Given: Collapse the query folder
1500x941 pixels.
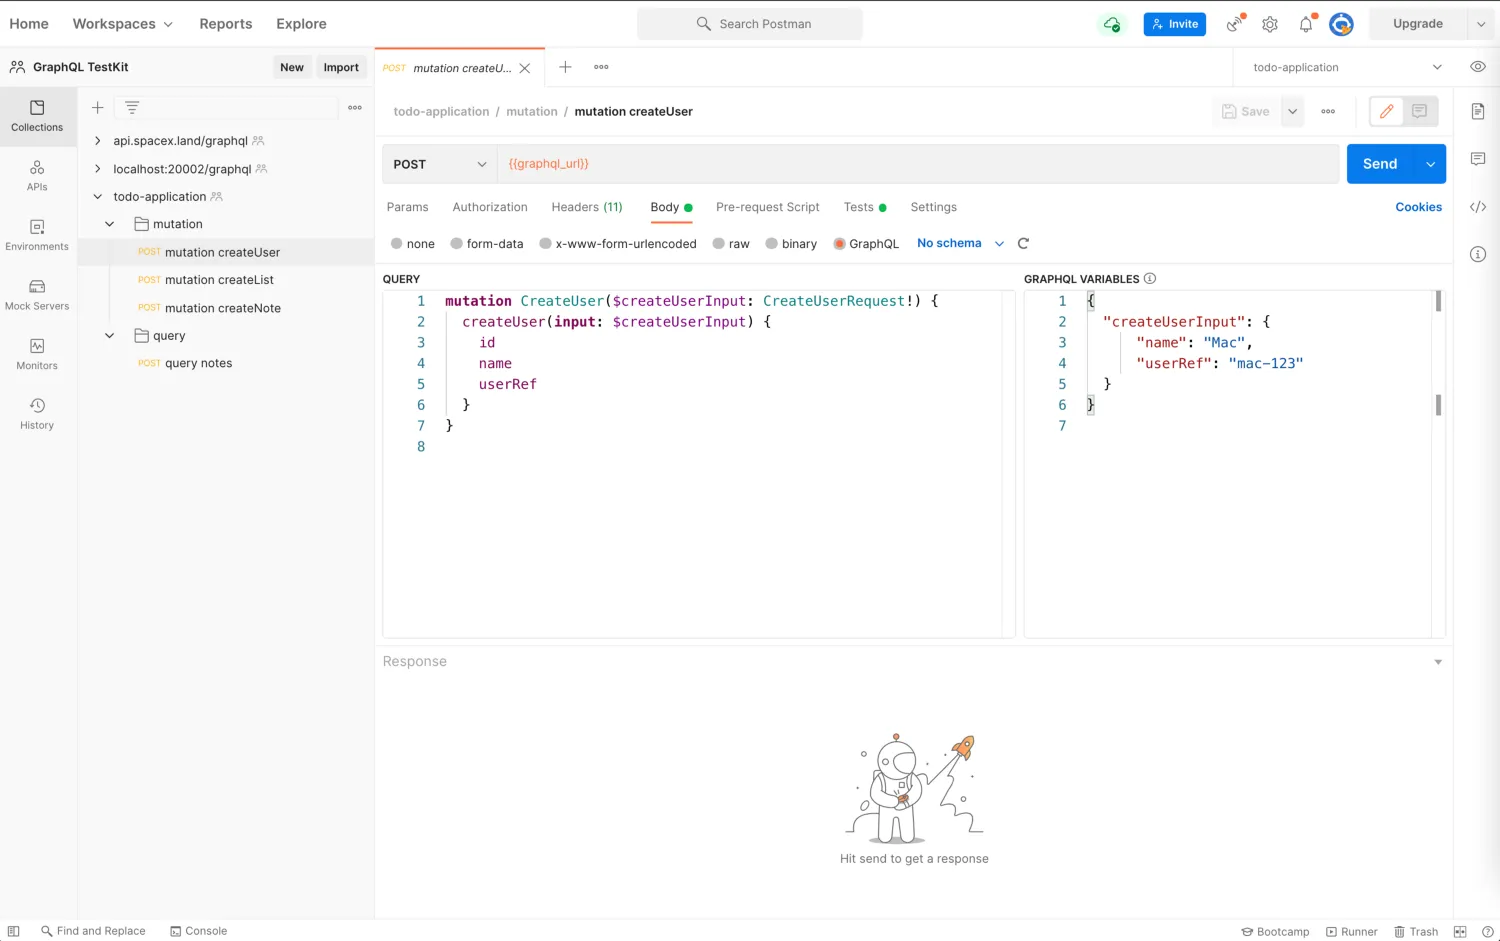Looking at the screenshot, I should click(x=110, y=336).
